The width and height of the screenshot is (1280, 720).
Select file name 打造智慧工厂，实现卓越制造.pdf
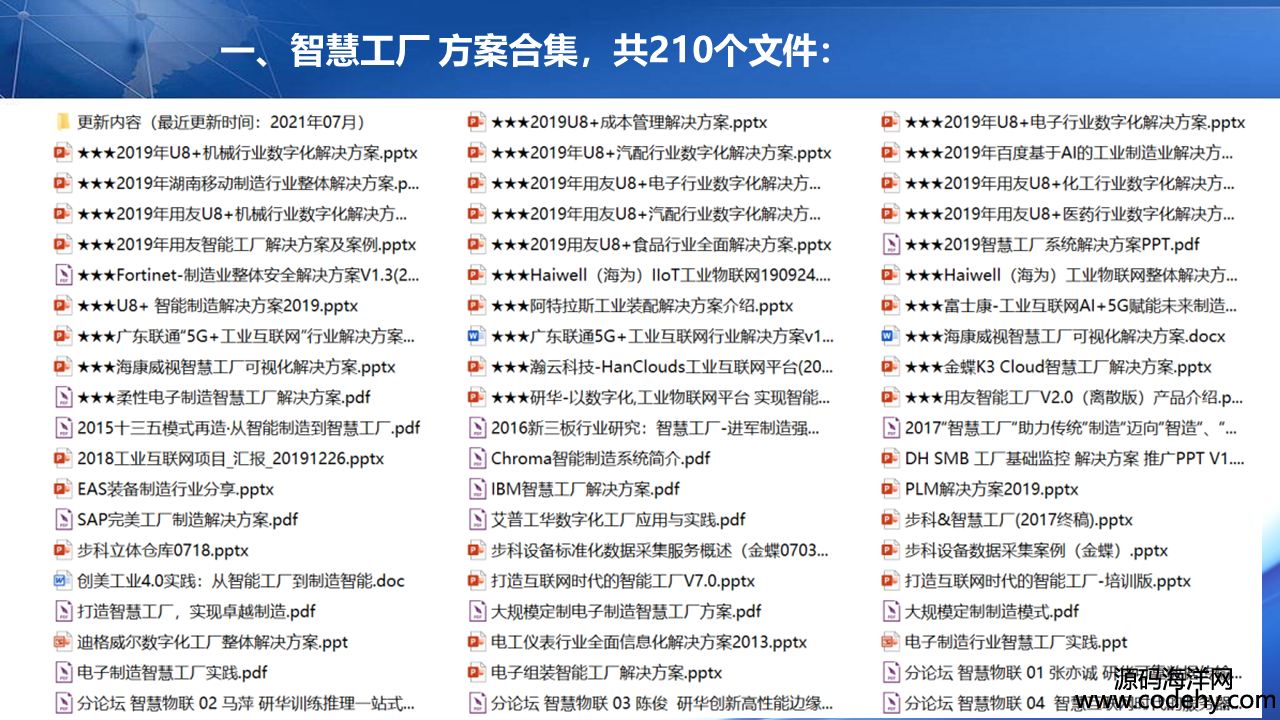coord(197,611)
